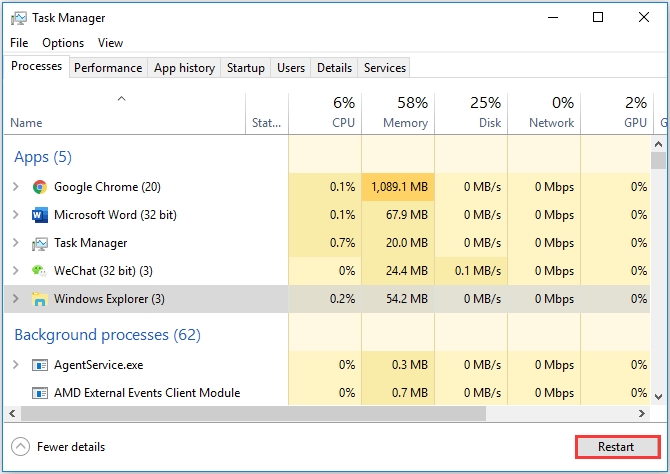670x474 pixels.
Task: Click the horizontal scrollbar thumb
Action: (253, 413)
